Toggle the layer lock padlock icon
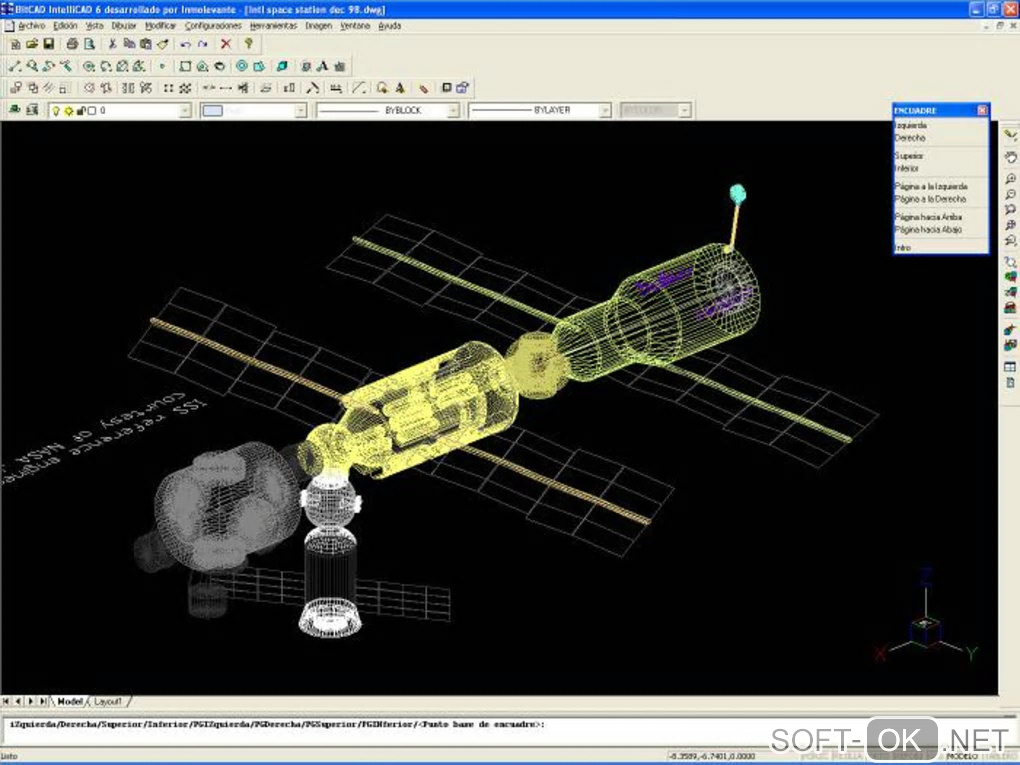The height and width of the screenshot is (765, 1020). [81, 111]
